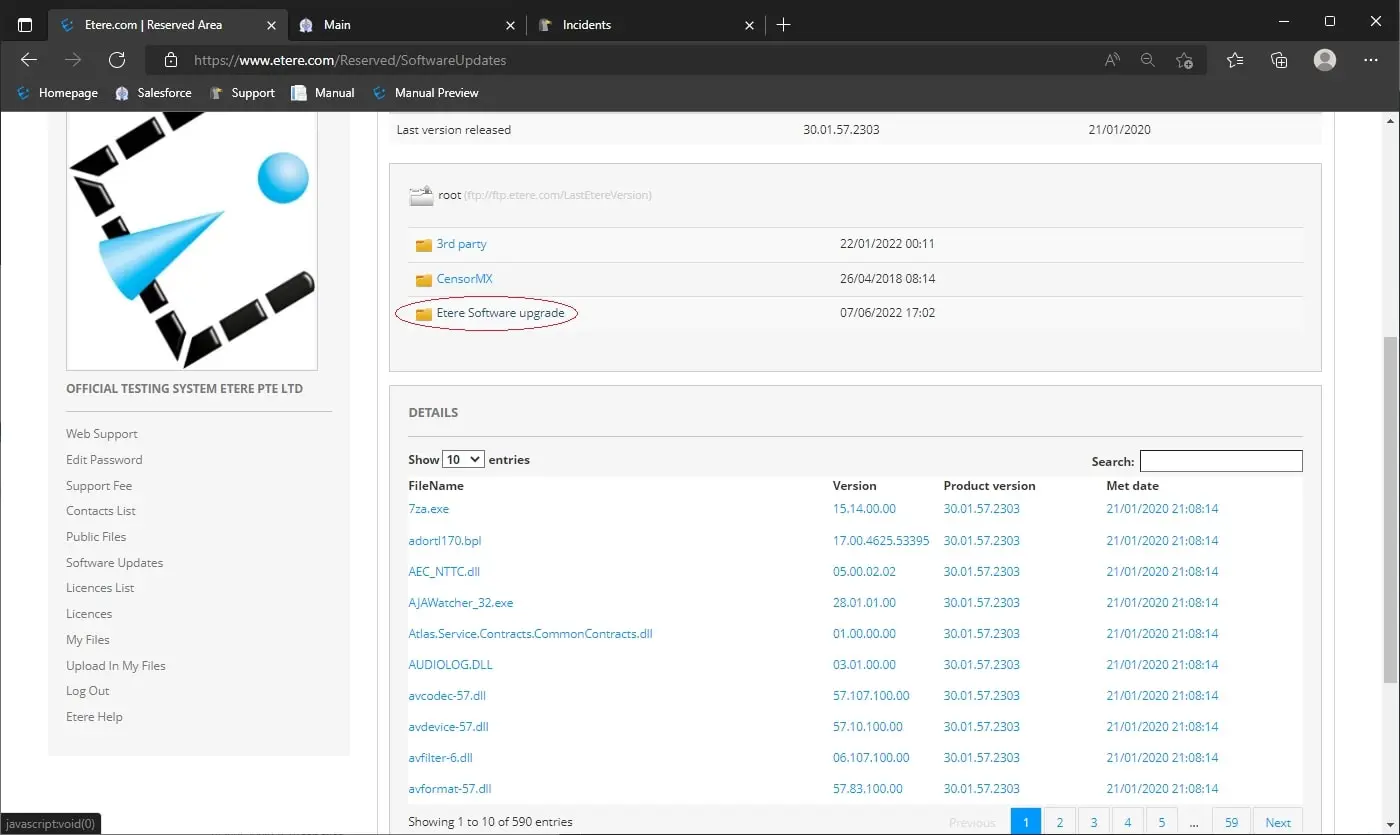Open the Etere Software upgrade folder
The width and height of the screenshot is (1400, 835).
[x=500, y=313]
